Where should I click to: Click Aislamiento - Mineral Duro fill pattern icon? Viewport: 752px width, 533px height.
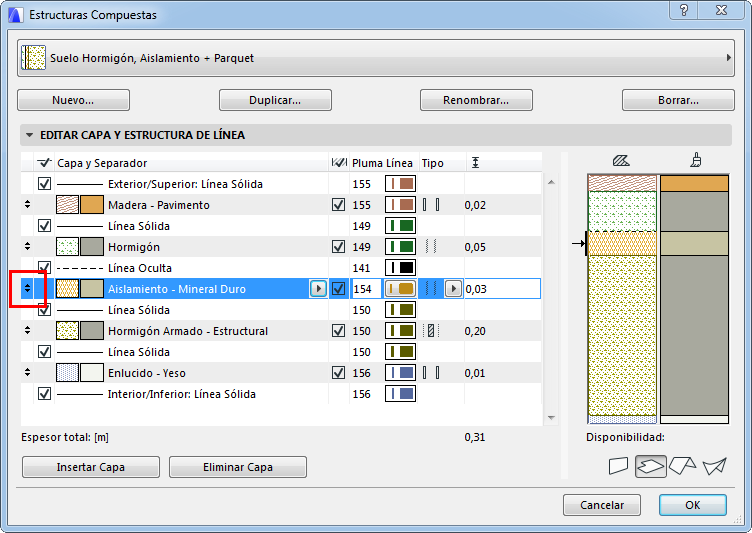pyautogui.click(x=68, y=289)
